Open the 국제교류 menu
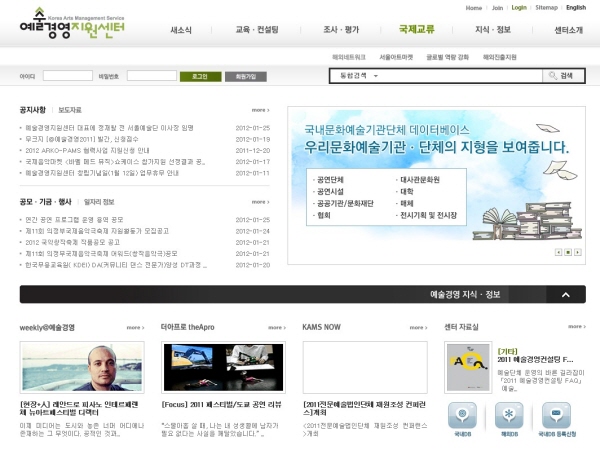The width and height of the screenshot is (600, 455). [x=416, y=29]
